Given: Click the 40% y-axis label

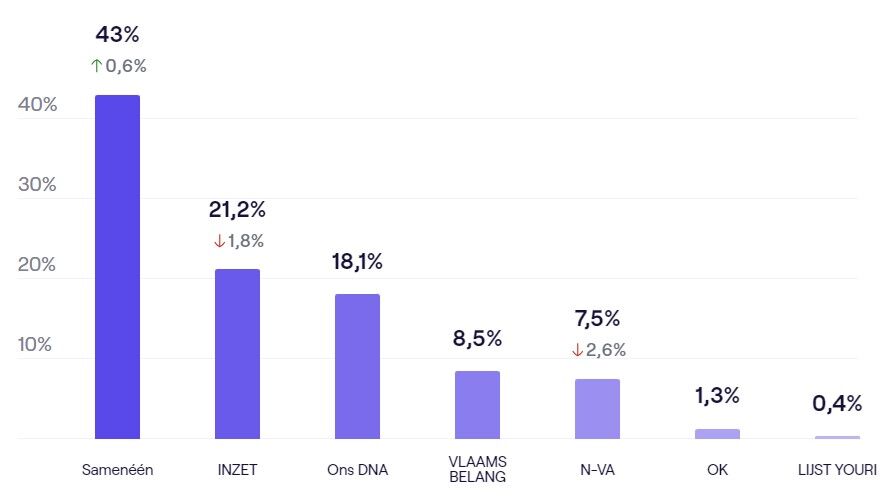Looking at the screenshot, I should 38,105.
